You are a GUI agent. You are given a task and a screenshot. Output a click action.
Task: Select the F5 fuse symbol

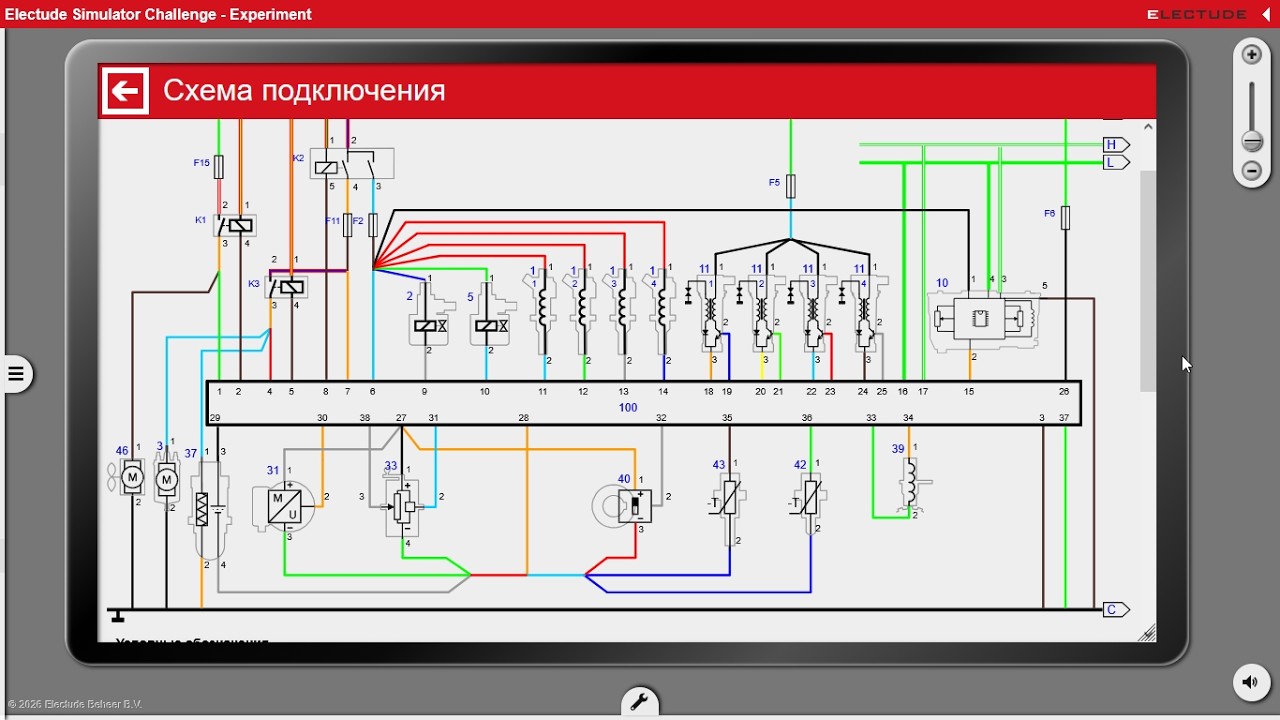791,187
